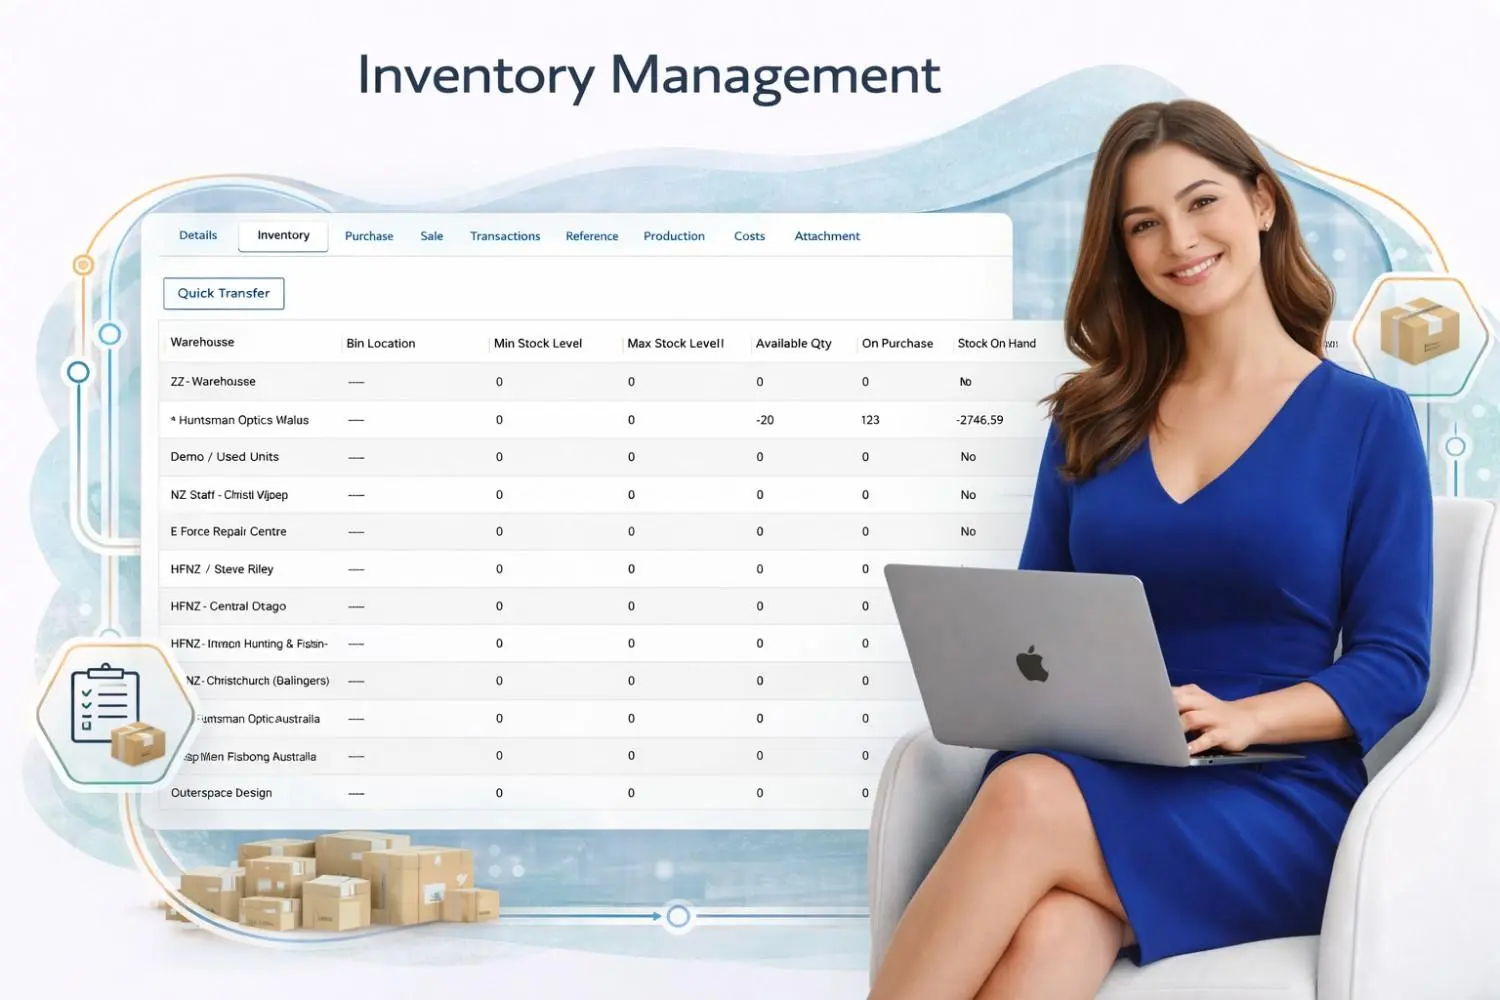Select the Demo / Used Units warehouse row
Screen dimensions: 1500x1000
click(x=224, y=456)
